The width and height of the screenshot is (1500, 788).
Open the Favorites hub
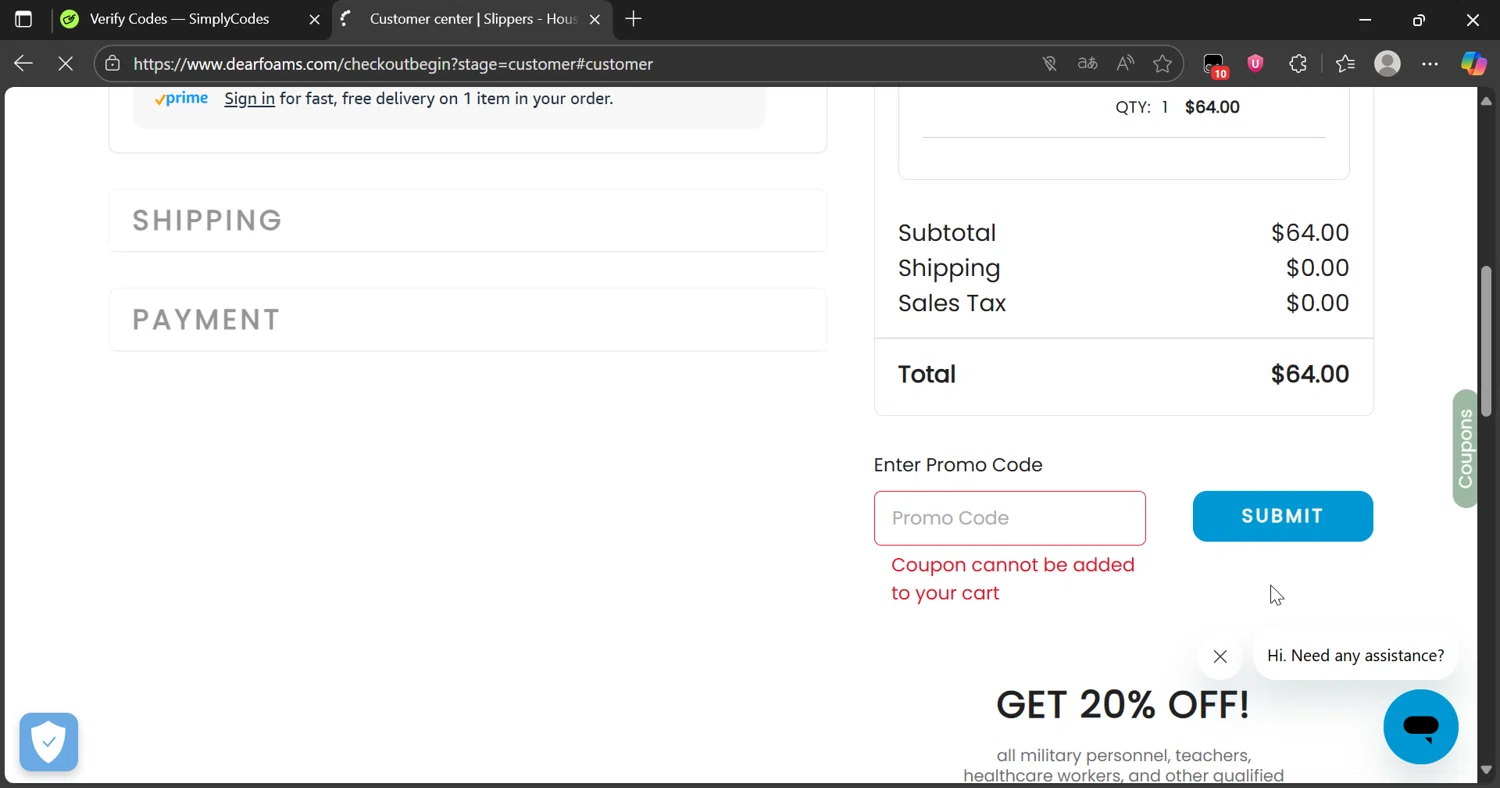click(x=1345, y=64)
